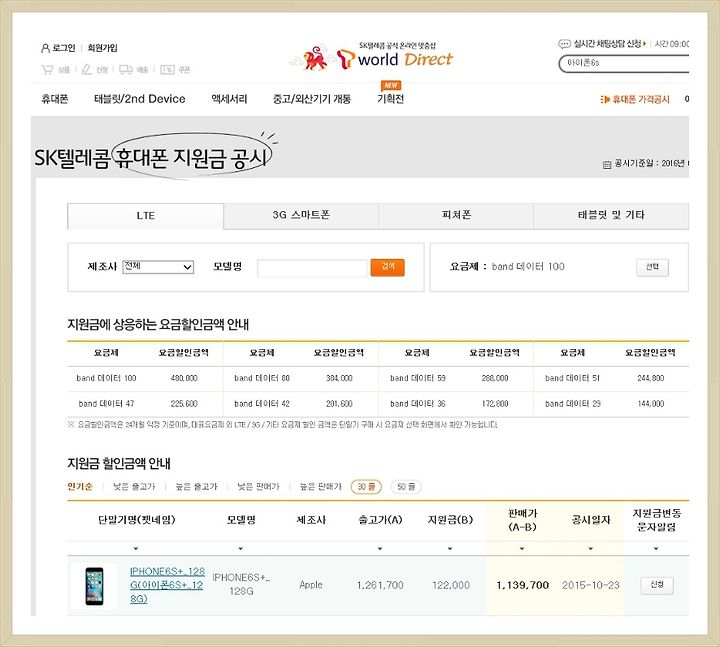
Task: Open the 휴대폰 menu
Action: coord(55,99)
